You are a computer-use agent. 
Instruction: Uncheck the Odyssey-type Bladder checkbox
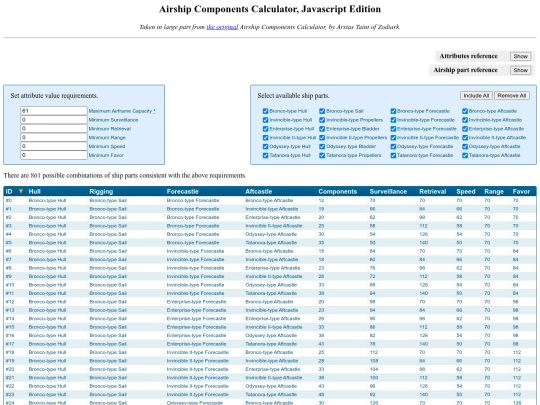[x=322, y=146]
